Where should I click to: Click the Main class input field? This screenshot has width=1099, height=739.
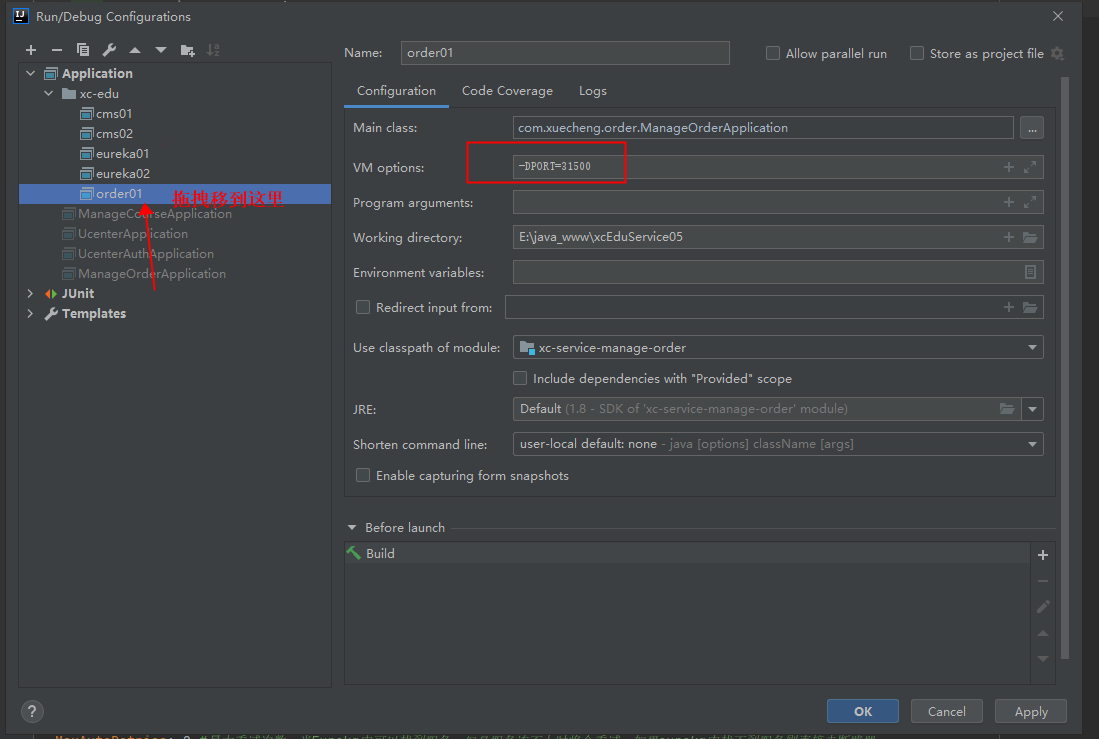click(x=763, y=128)
